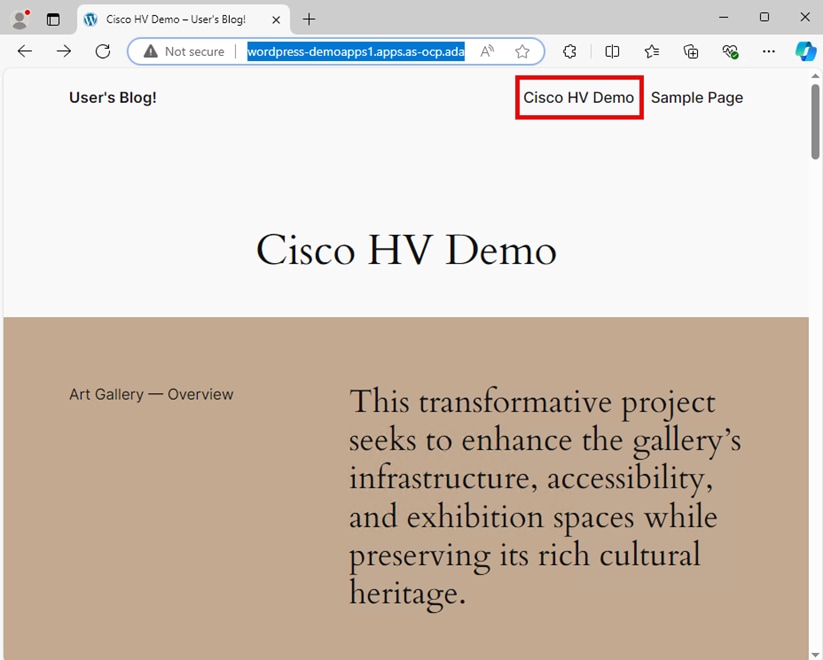The width and height of the screenshot is (823, 660).
Task: Open the Tab actions menu
Action: pyautogui.click(x=53, y=19)
